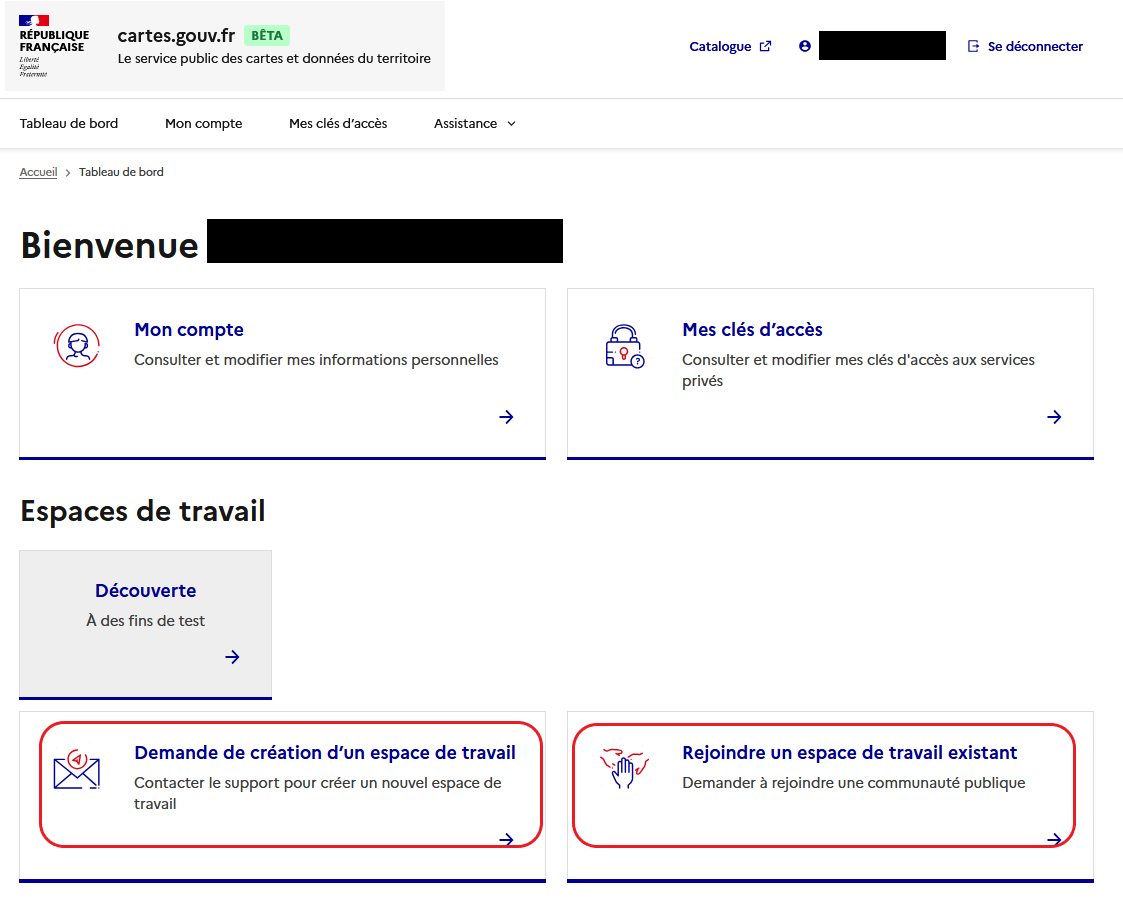The width and height of the screenshot is (1123, 901).
Task: Click the user account icon in header
Action: pyautogui.click(x=805, y=46)
